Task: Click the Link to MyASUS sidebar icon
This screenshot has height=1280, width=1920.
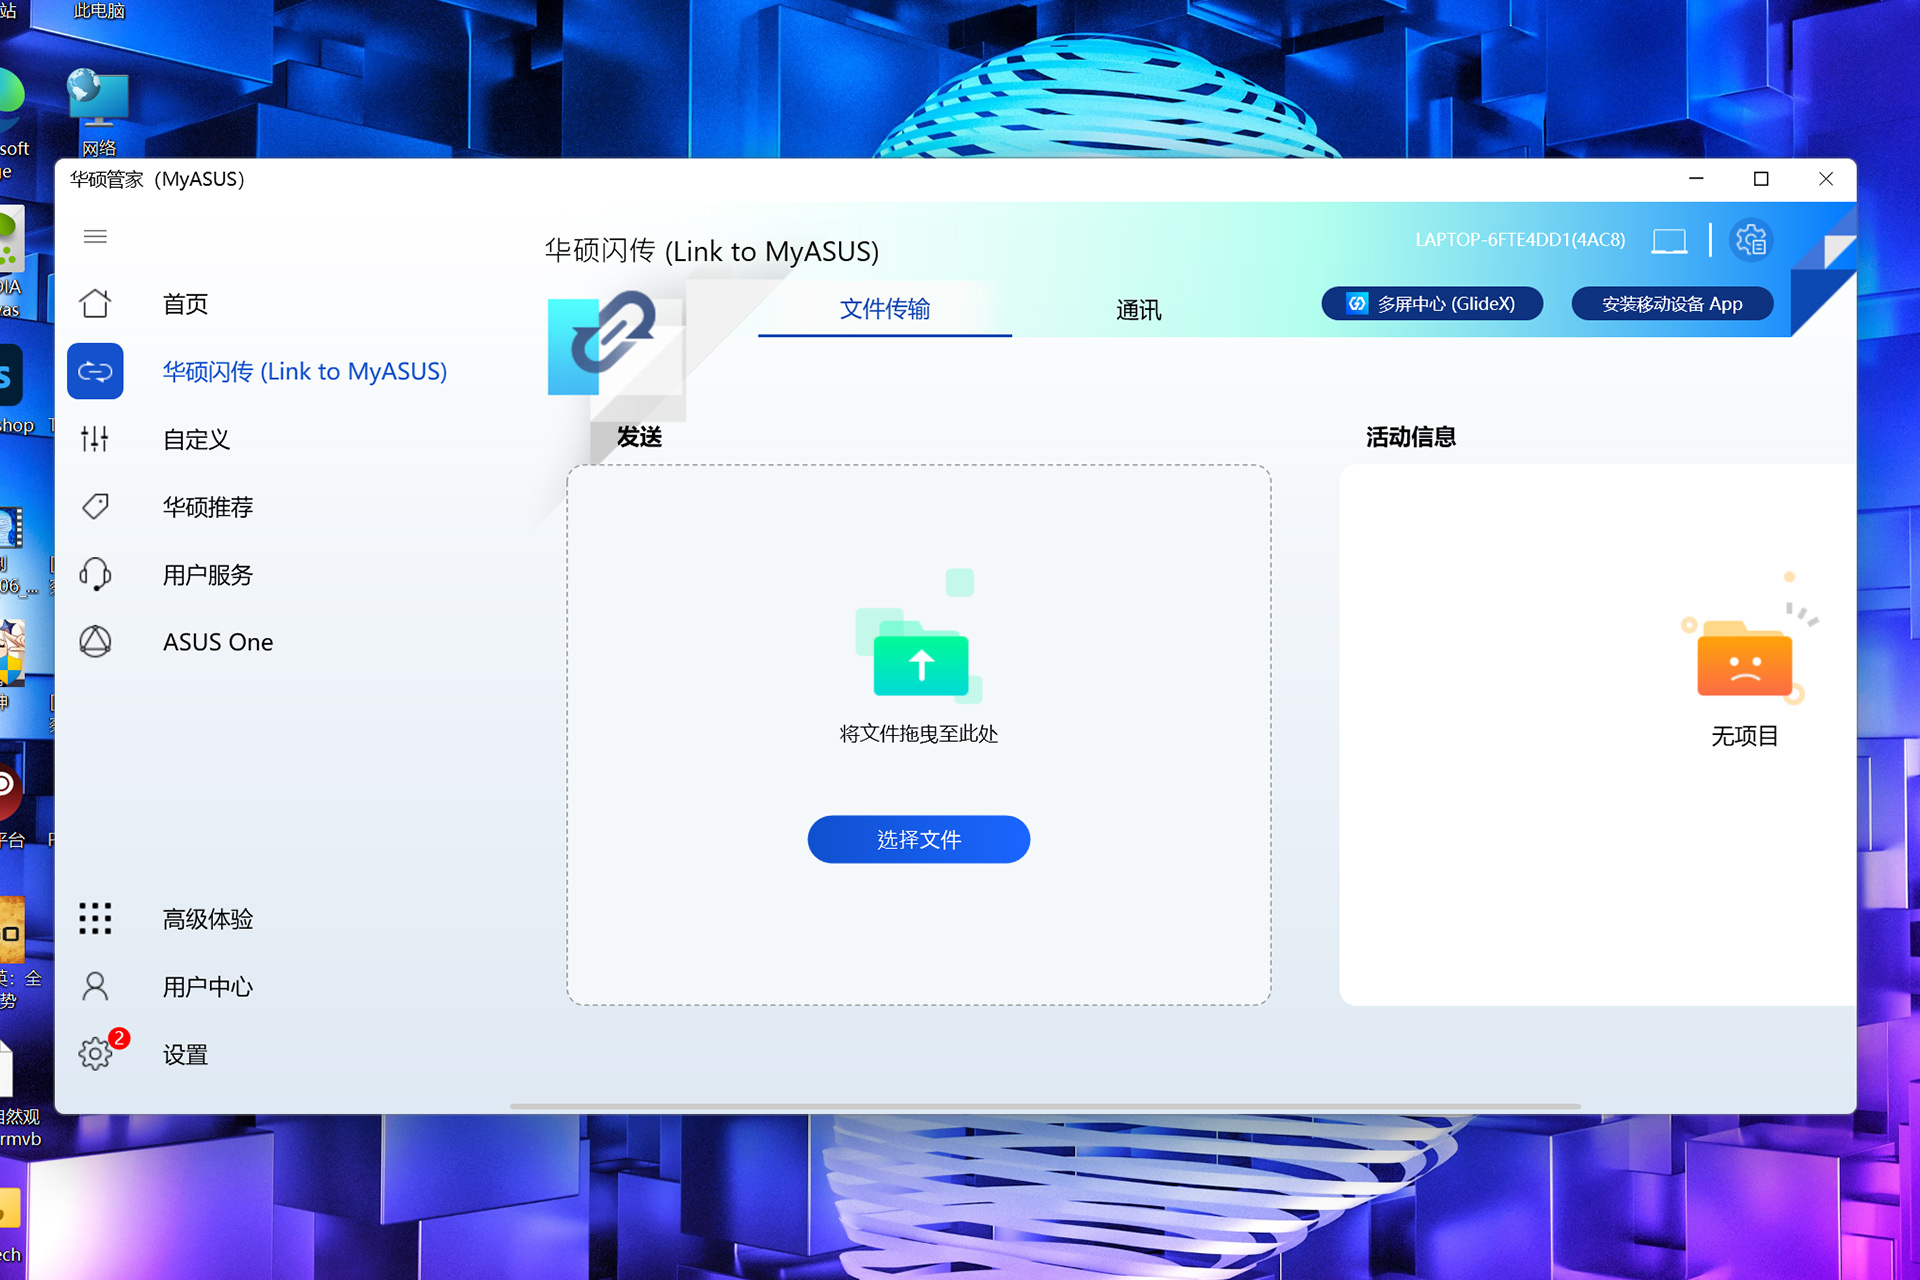Action: pyautogui.click(x=95, y=371)
